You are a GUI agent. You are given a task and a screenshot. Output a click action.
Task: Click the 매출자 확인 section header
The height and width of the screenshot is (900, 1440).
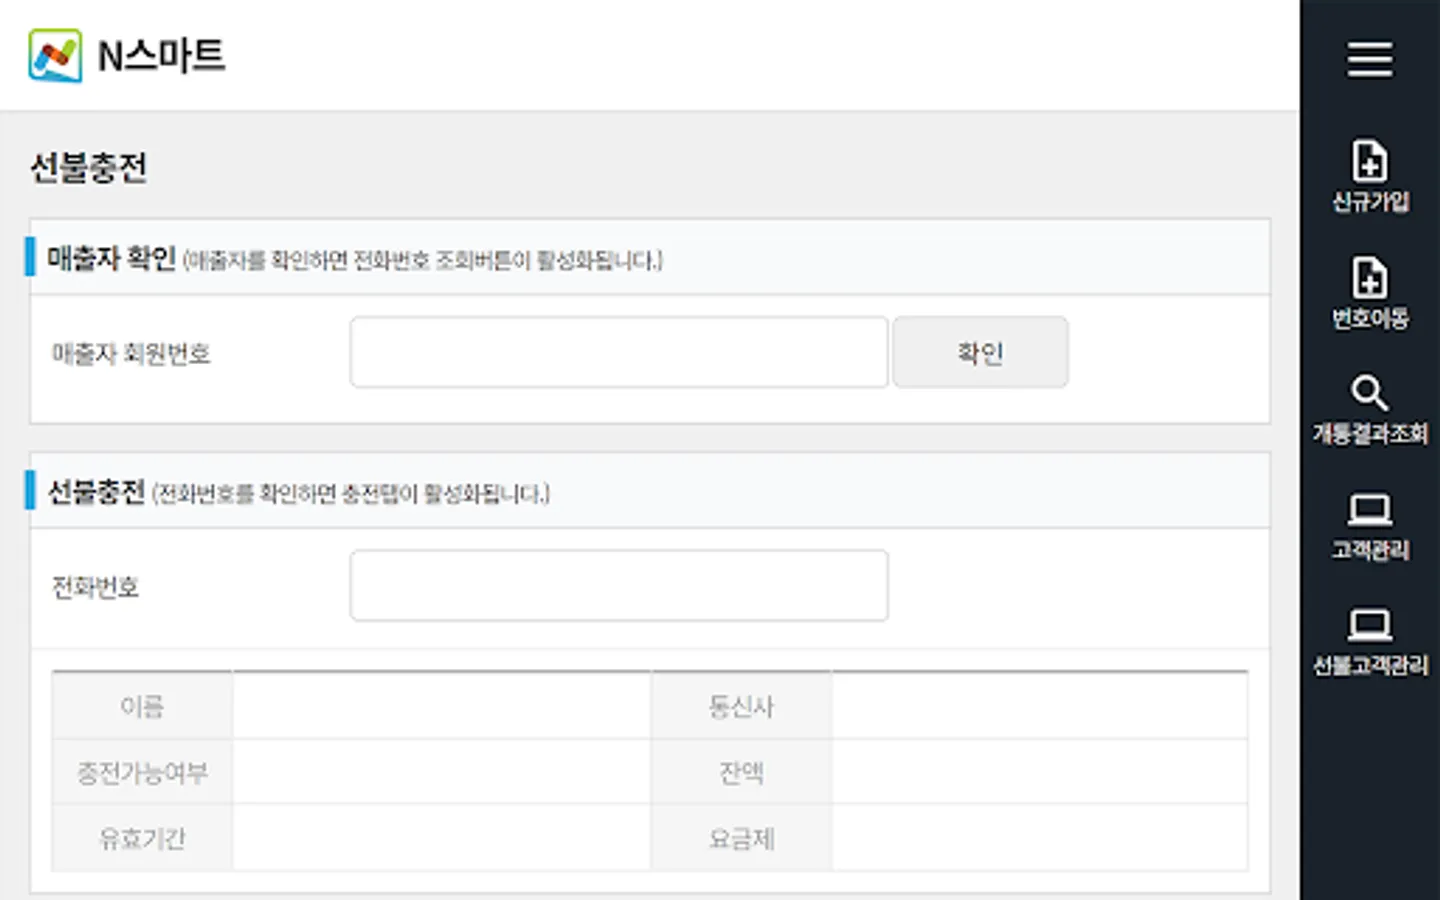pyautogui.click(x=112, y=259)
